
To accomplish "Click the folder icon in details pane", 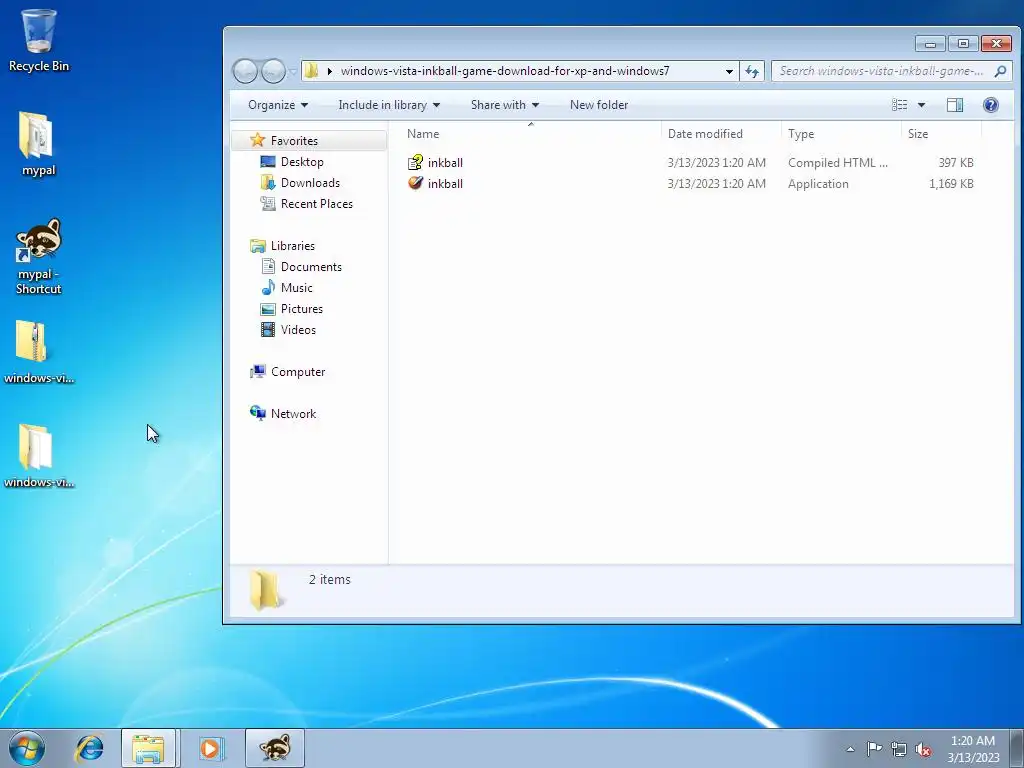I will tap(266, 589).
